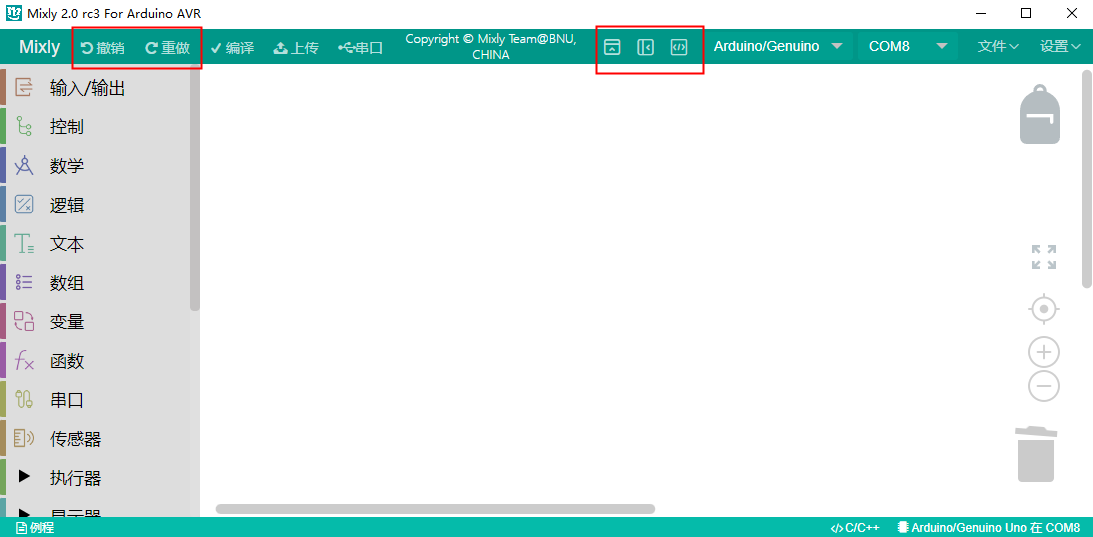Viewport: 1093px width, 537px height.
Task: Click the trash can icon
Action: [x=1035, y=455]
